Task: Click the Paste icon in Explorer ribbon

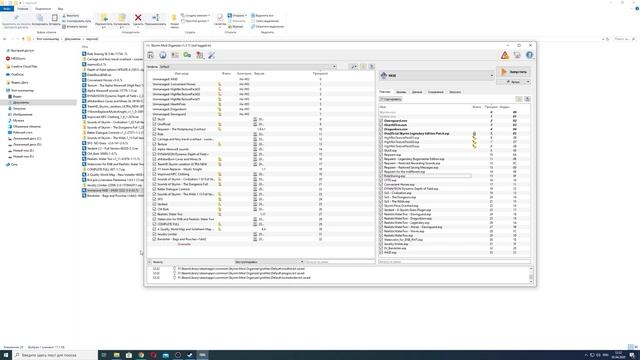Action: 54,18
